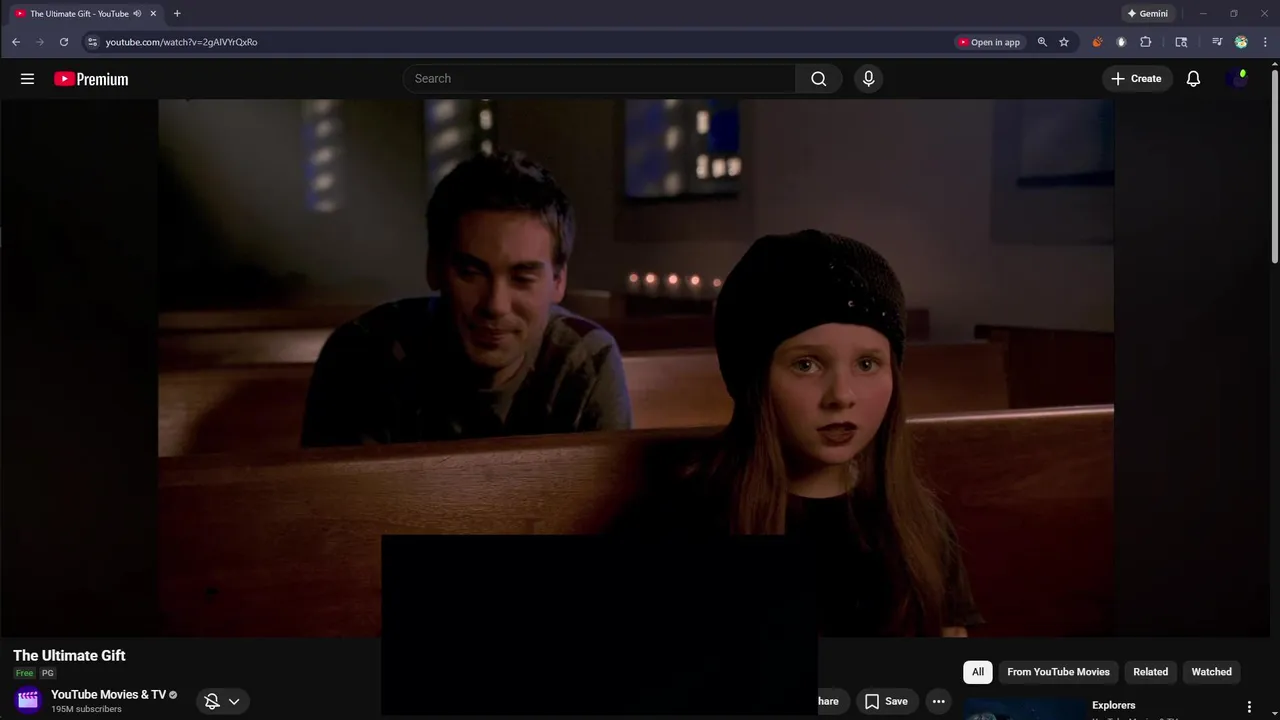This screenshot has height=720, width=1280.
Task: Select the All filter chip
Action: (978, 672)
